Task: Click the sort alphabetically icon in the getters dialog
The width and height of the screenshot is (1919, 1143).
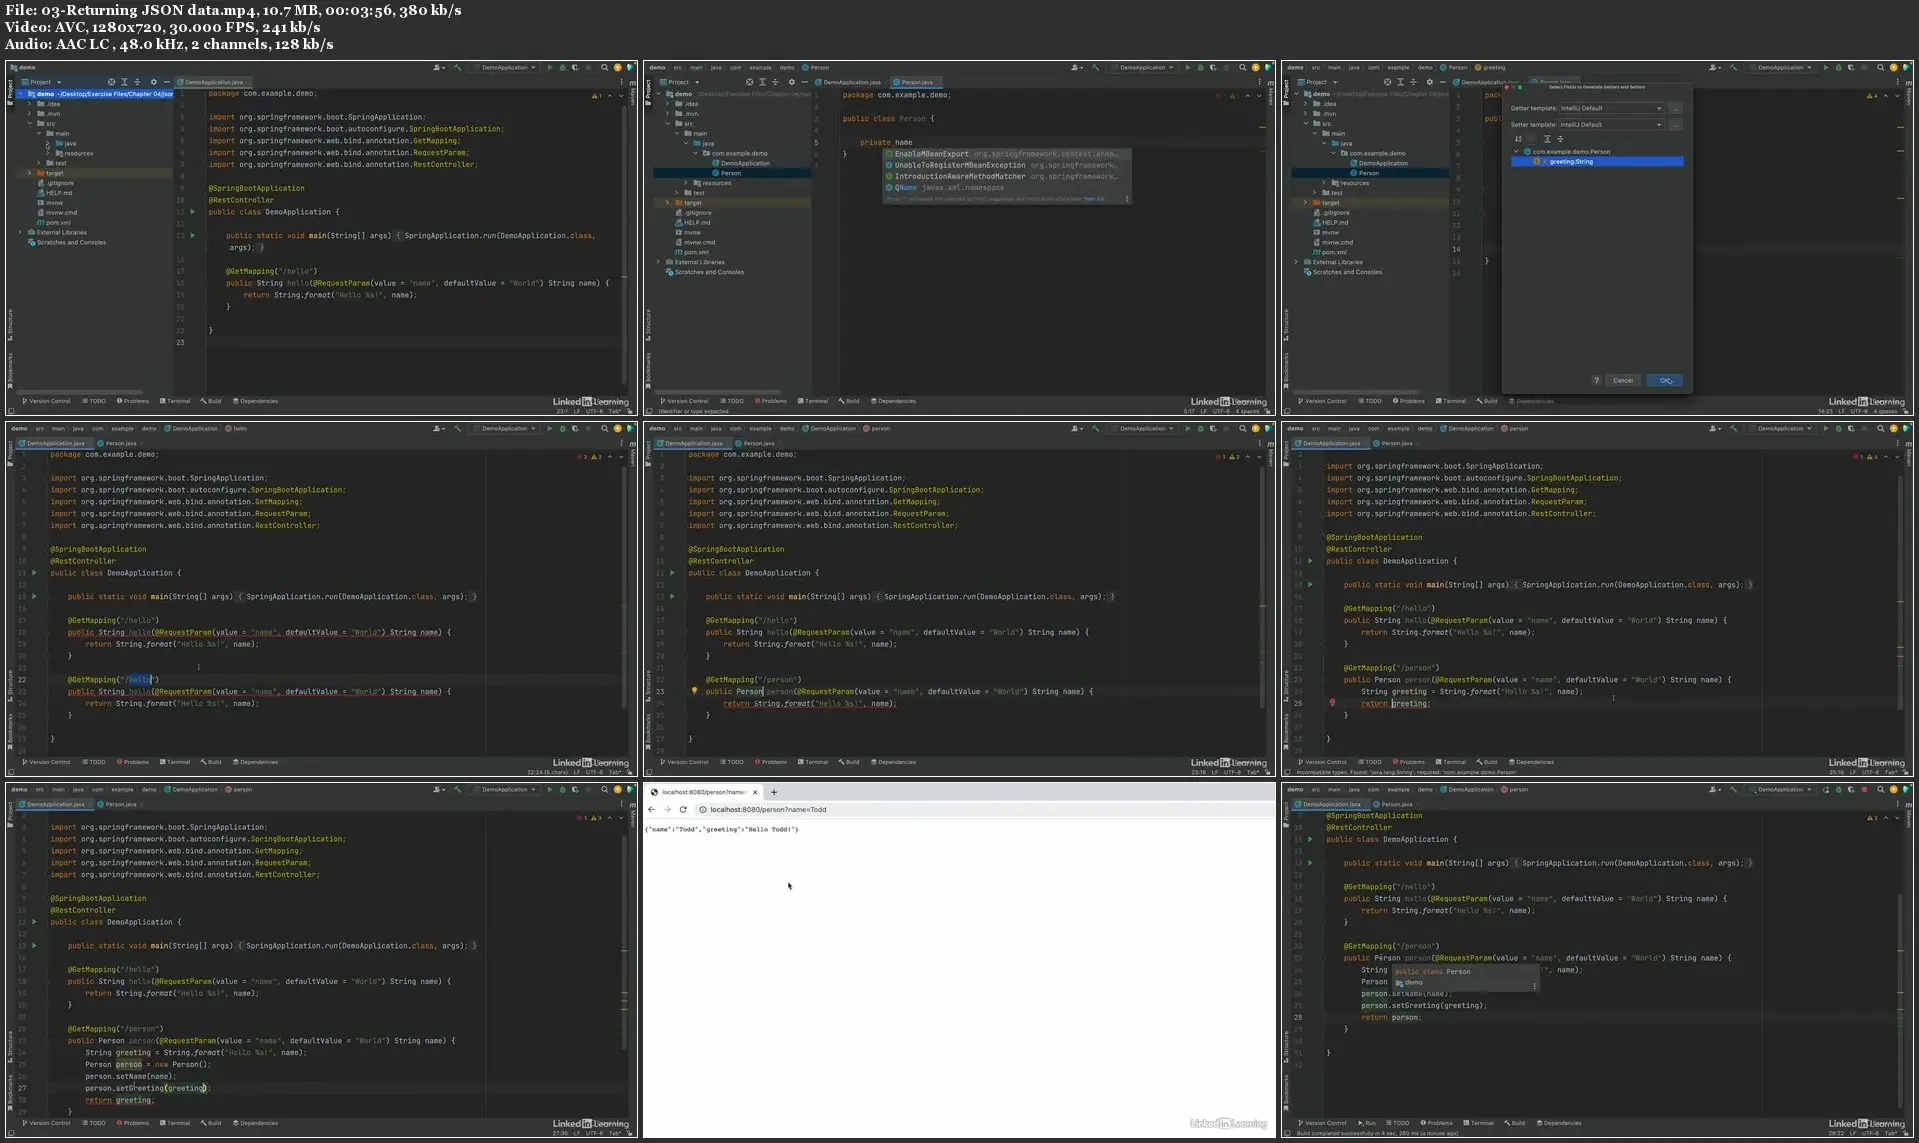Action: pyautogui.click(x=1518, y=139)
